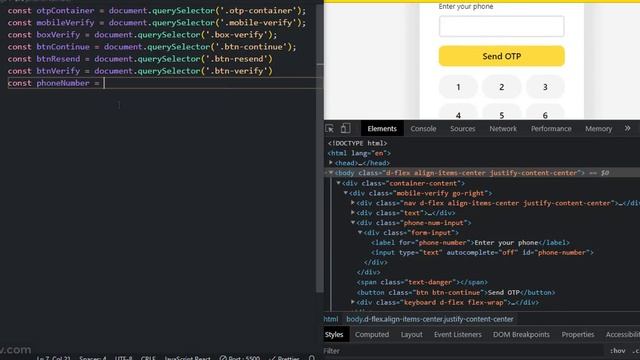Open the Sources tab
This screenshot has width=640, height=360.
coord(462,129)
